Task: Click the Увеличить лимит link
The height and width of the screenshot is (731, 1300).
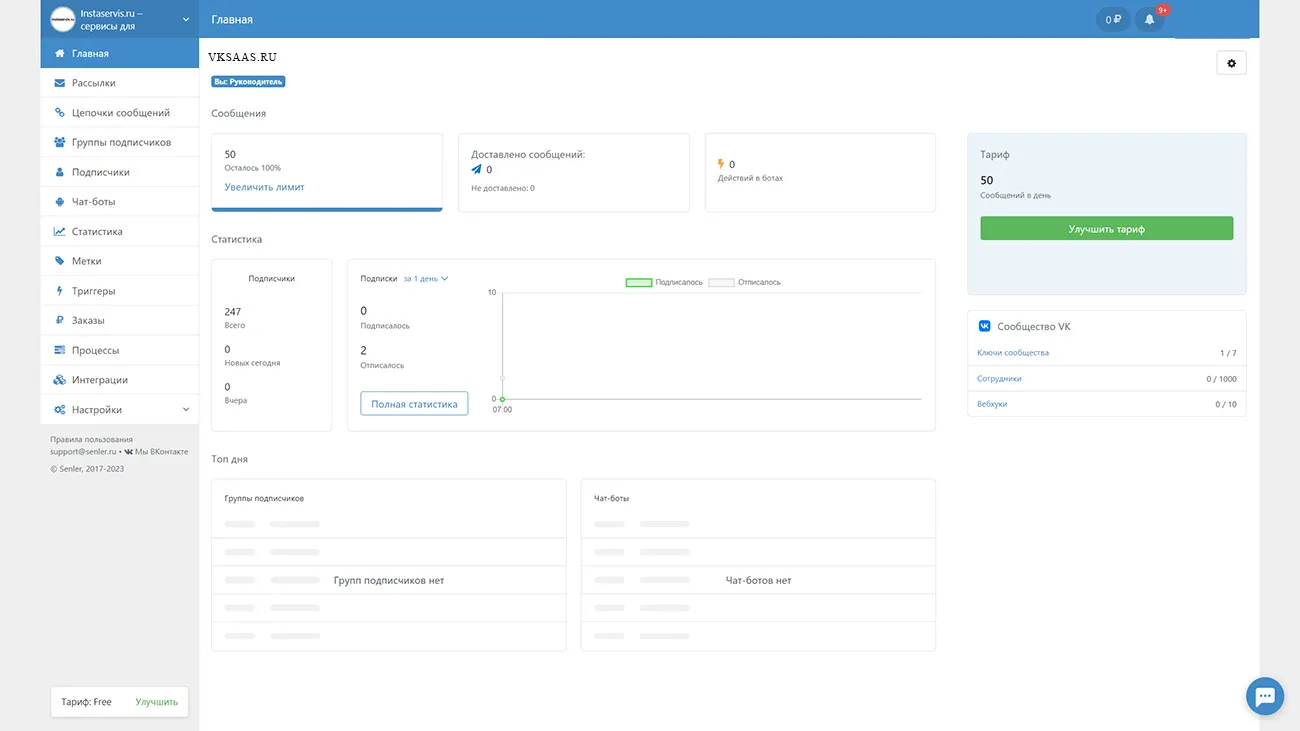Action: tap(264, 187)
